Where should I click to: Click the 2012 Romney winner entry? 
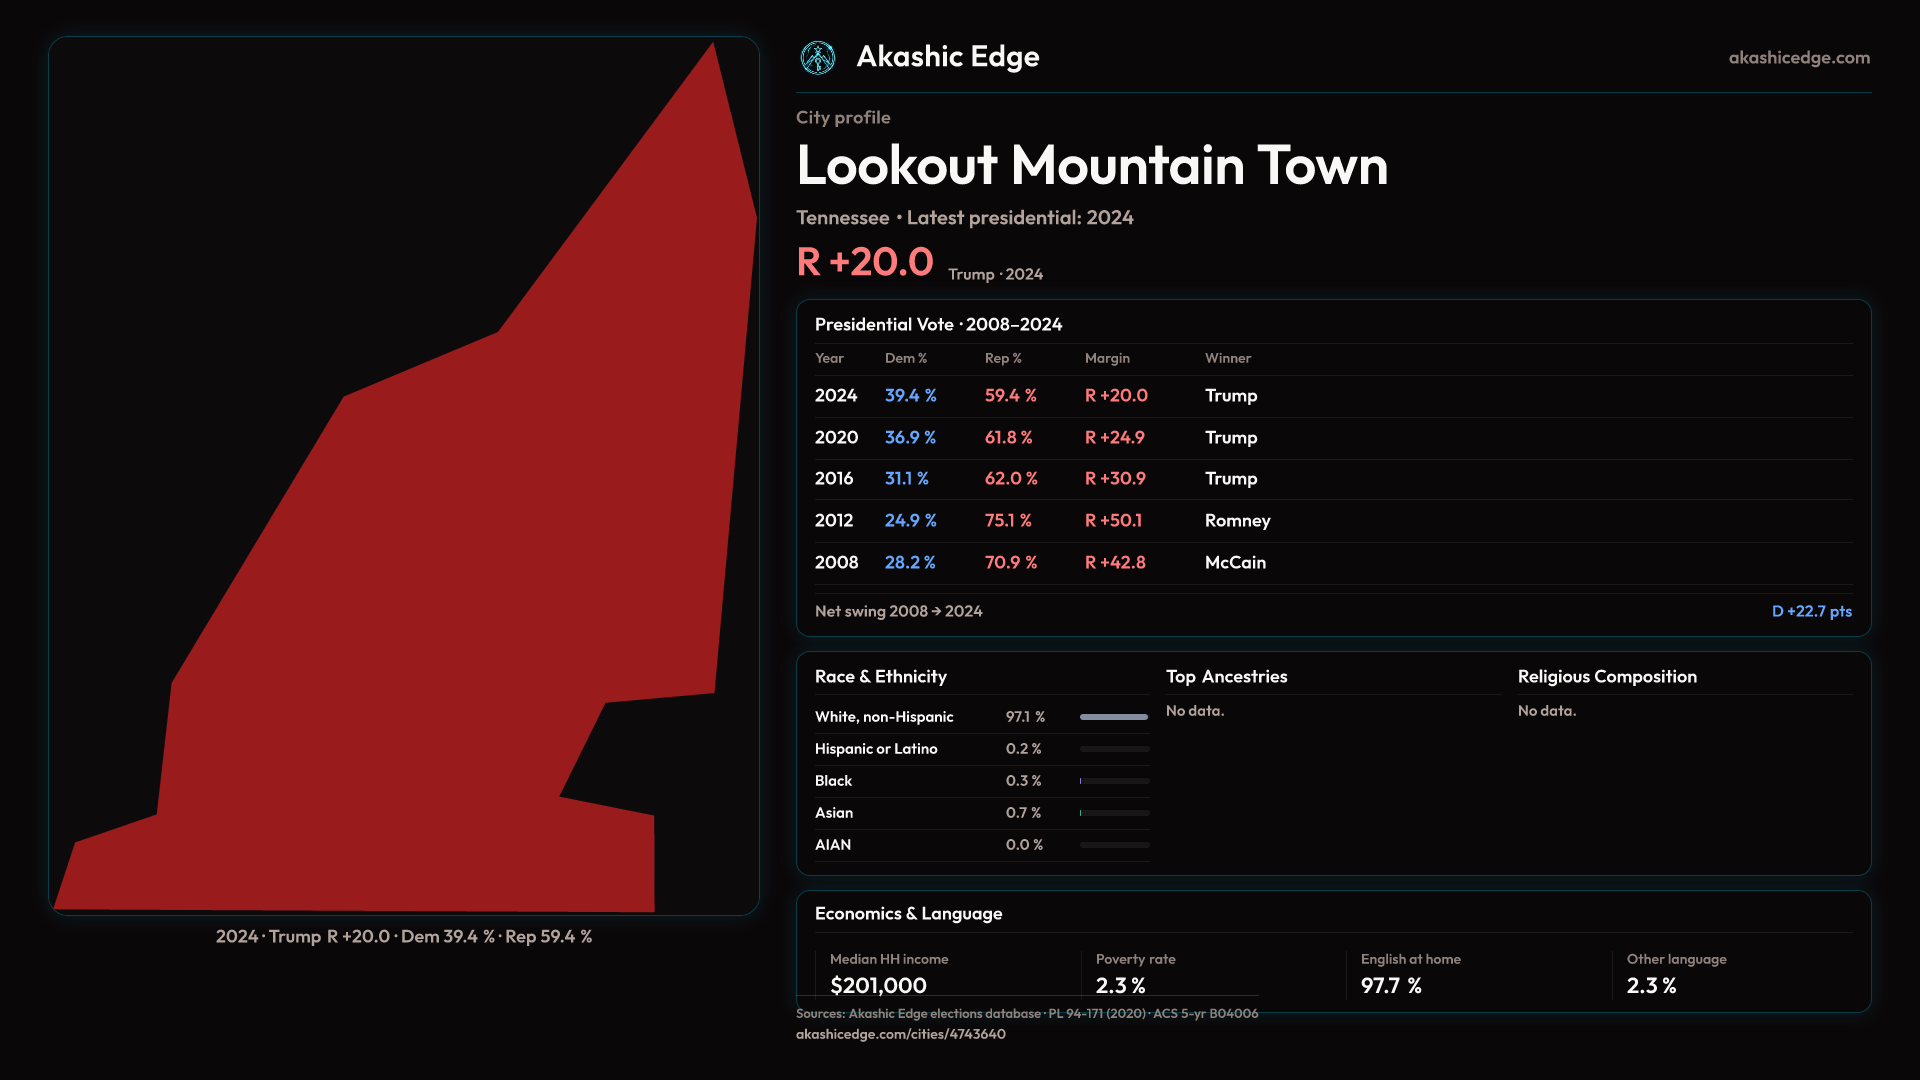(x=1237, y=521)
